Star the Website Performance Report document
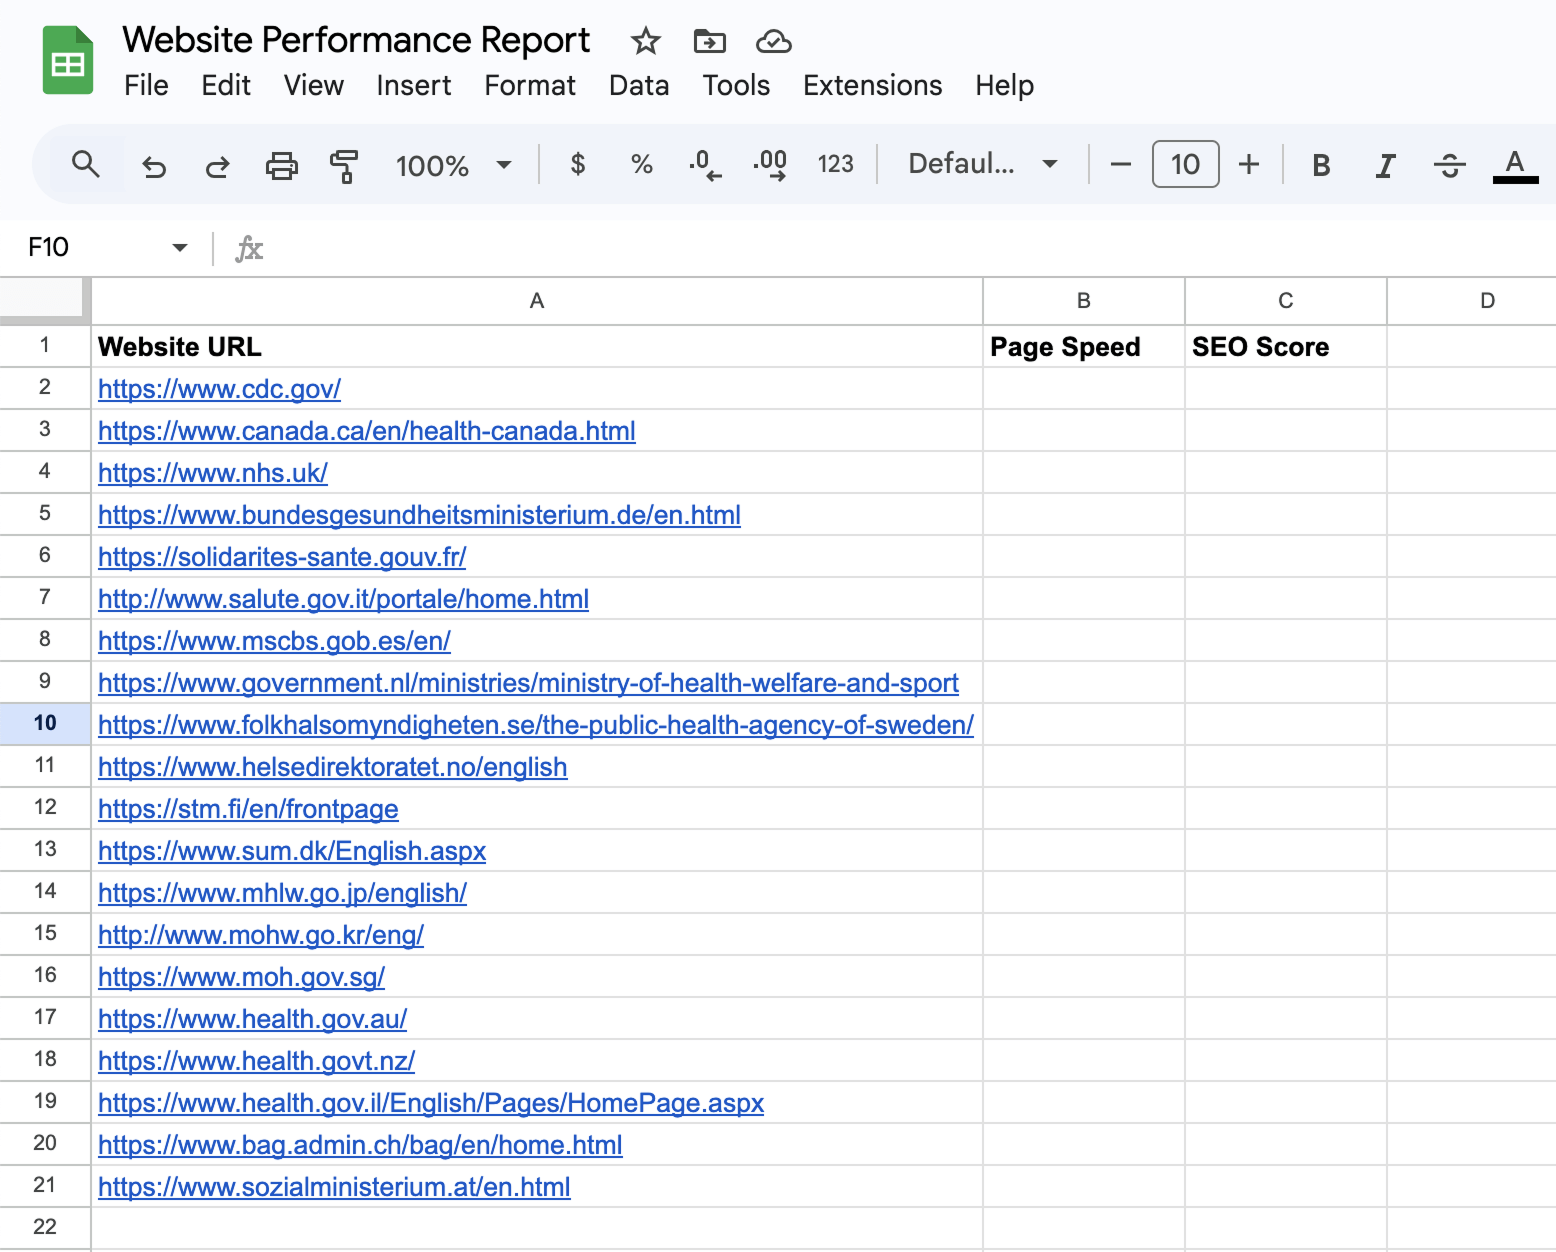Screen dimensions: 1556x1252 (x=645, y=41)
